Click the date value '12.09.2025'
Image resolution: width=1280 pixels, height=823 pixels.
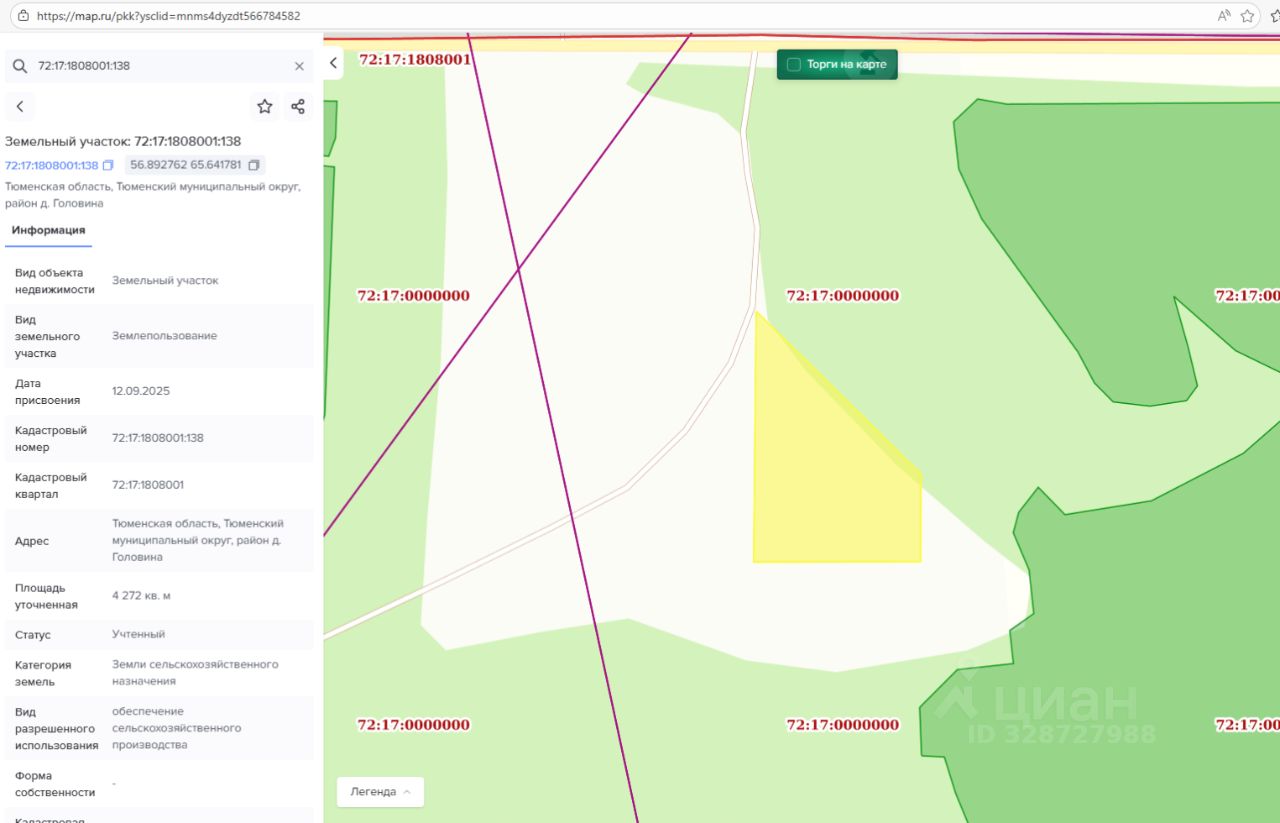(141, 391)
